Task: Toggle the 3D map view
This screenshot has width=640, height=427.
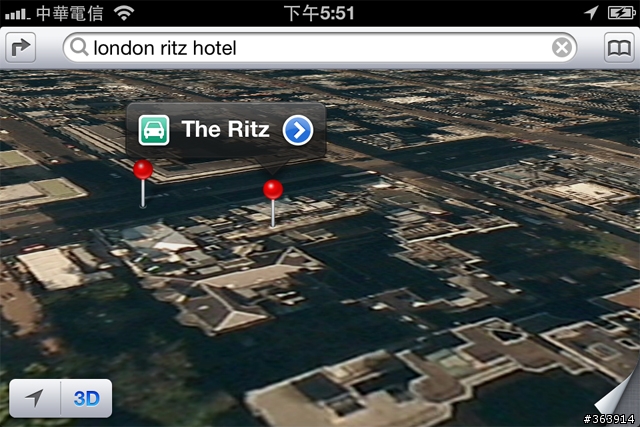Action: tap(87, 398)
